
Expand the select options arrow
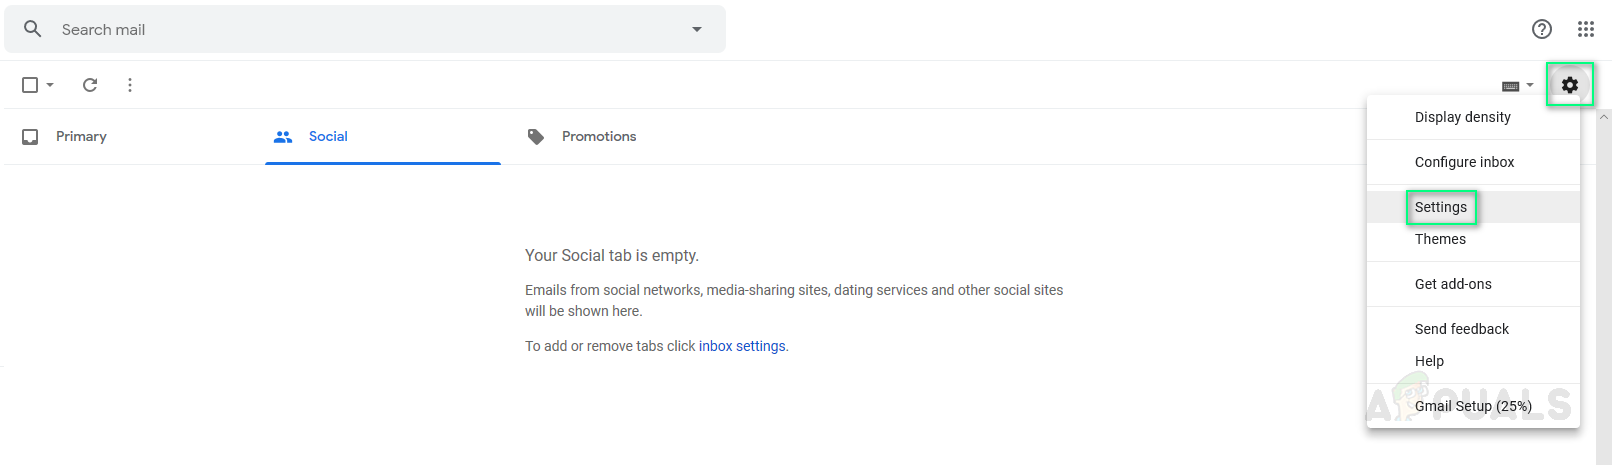[50, 85]
